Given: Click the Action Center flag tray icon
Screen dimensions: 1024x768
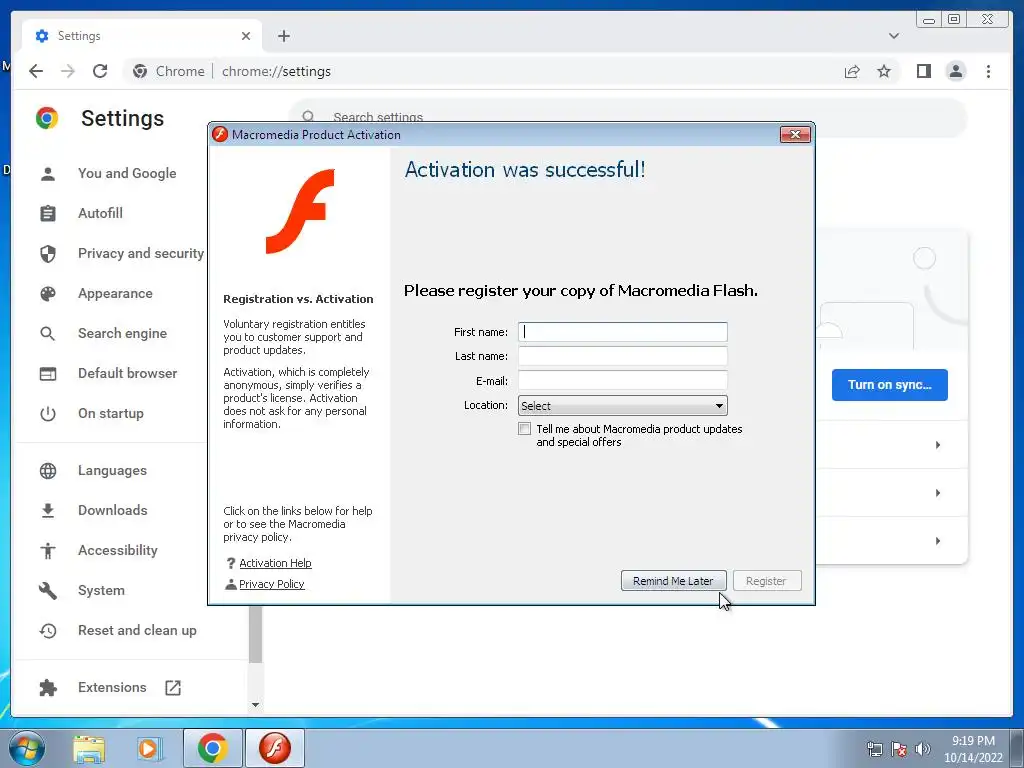Looking at the screenshot, I should point(899,749).
